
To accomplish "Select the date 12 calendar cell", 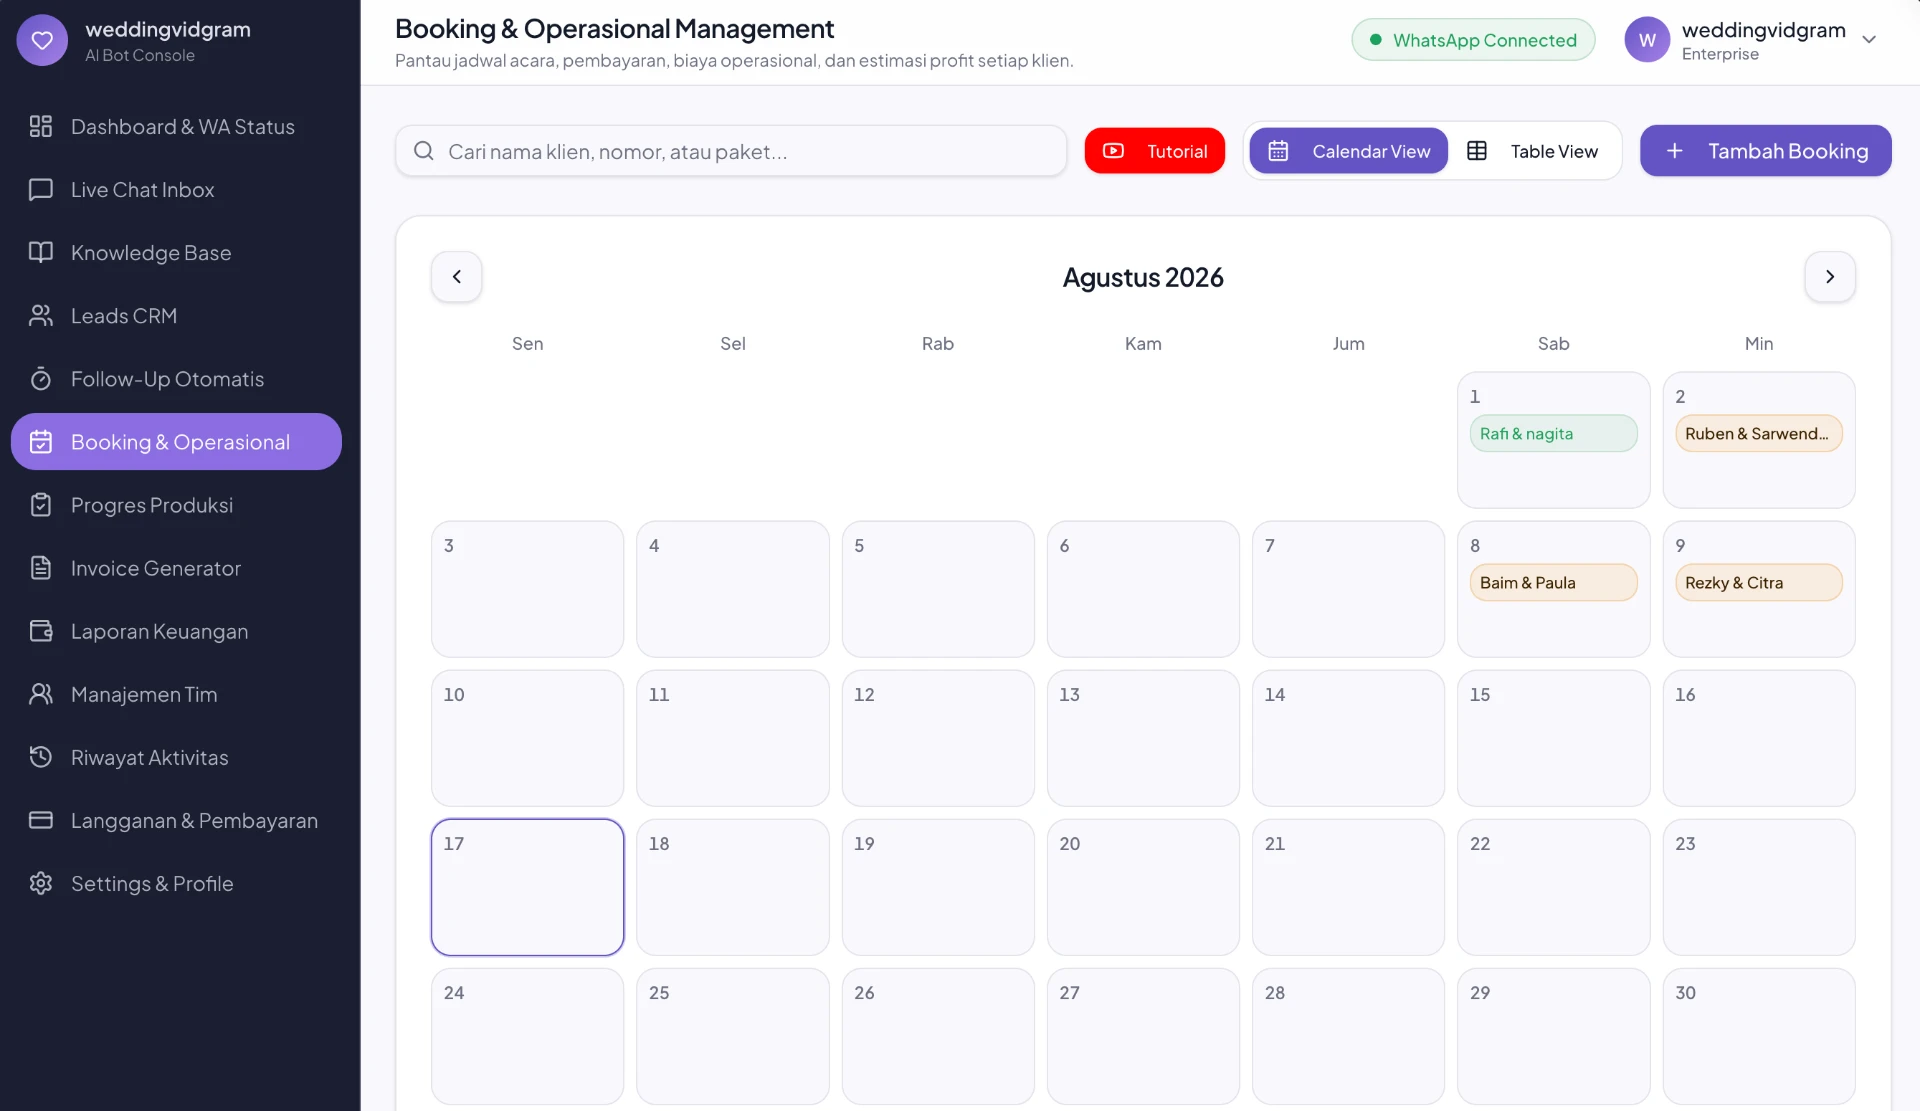I will coord(938,737).
